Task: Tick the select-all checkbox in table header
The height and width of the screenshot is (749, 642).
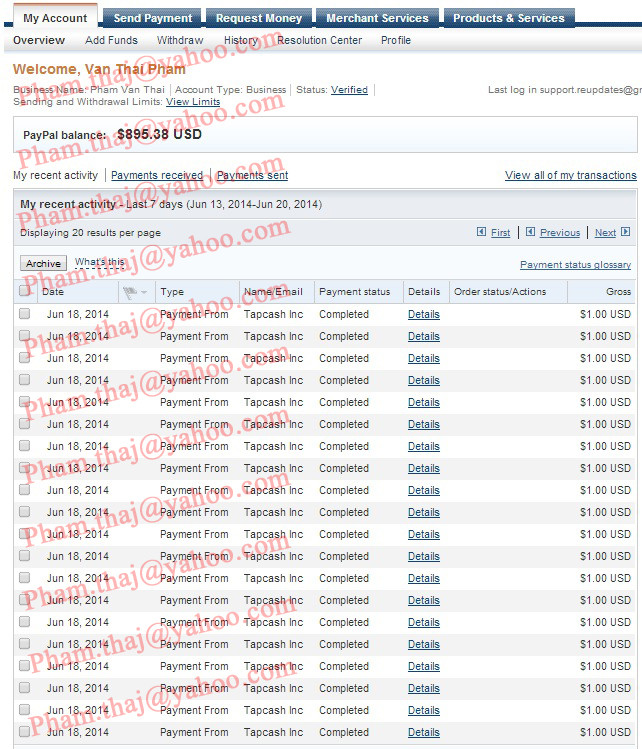Action: (24, 290)
